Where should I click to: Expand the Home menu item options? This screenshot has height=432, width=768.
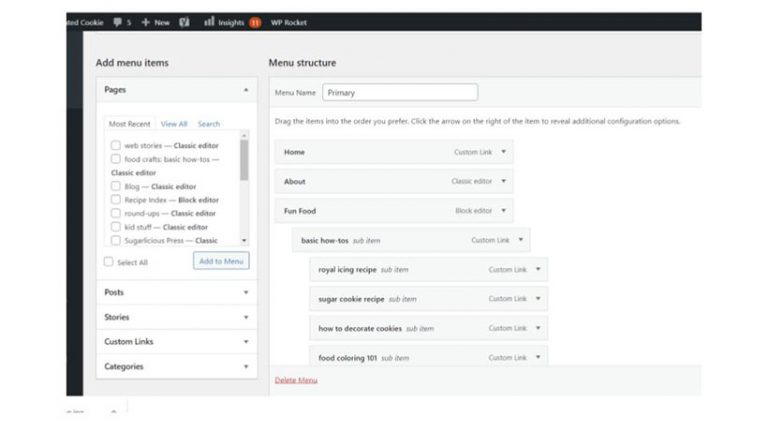pos(503,152)
